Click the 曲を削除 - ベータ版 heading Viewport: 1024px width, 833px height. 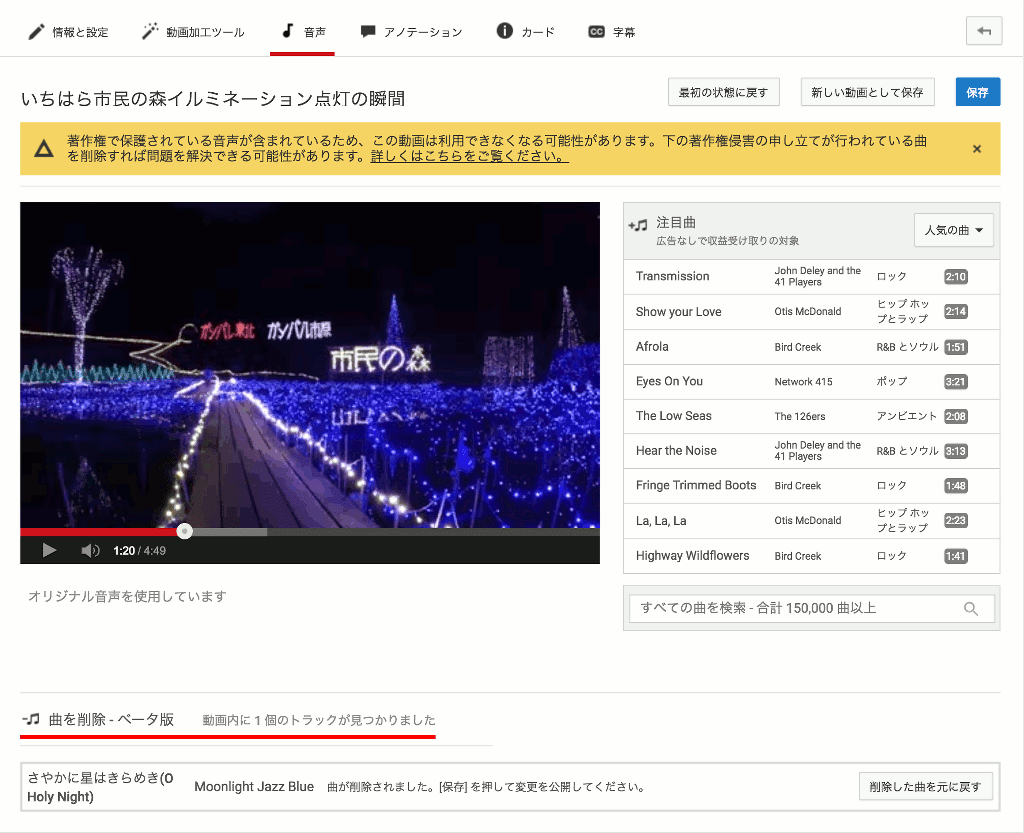(111, 719)
